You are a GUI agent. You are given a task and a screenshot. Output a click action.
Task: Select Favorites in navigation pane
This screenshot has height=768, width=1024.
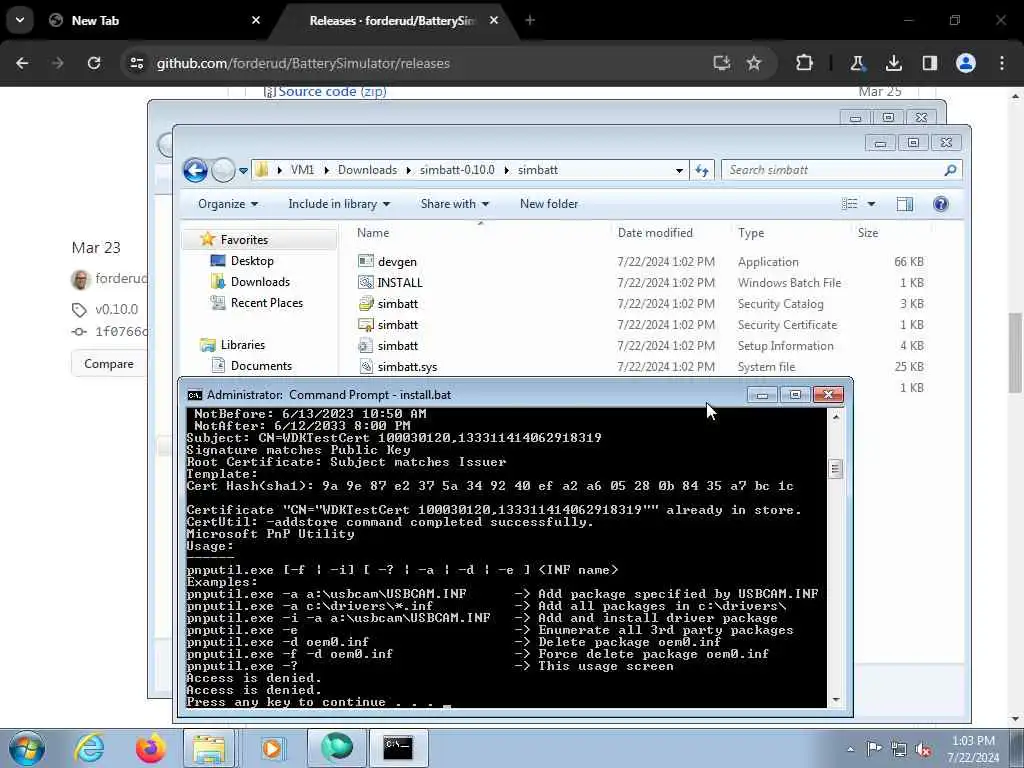244,240
